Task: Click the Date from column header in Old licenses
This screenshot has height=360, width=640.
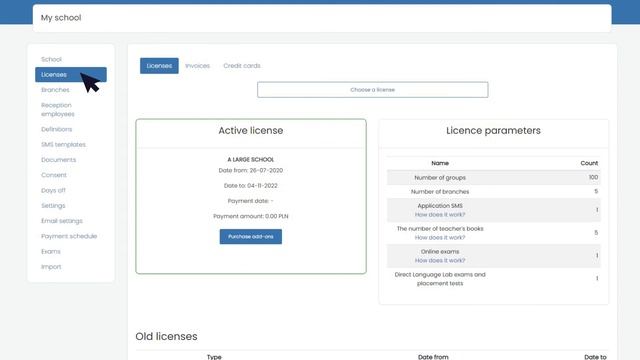Action: pyautogui.click(x=433, y=357)
